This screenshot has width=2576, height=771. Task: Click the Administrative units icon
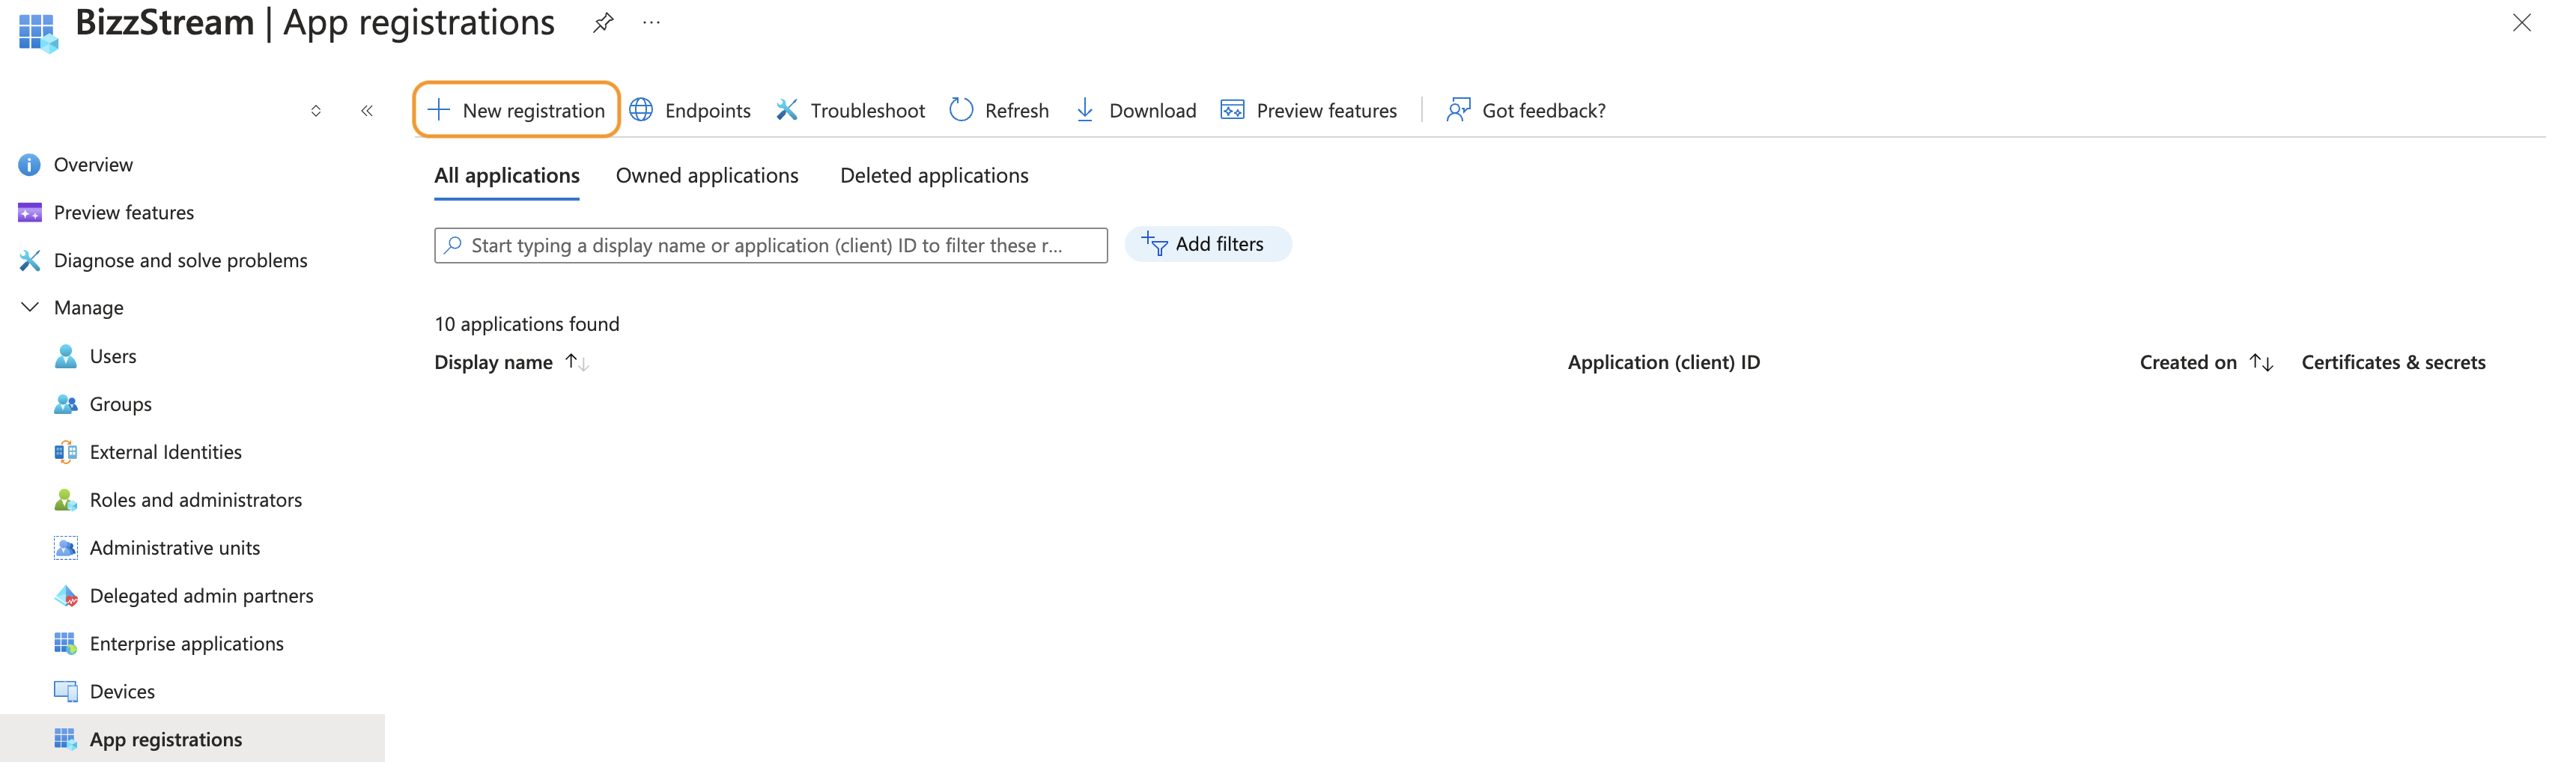coord(65,549)
